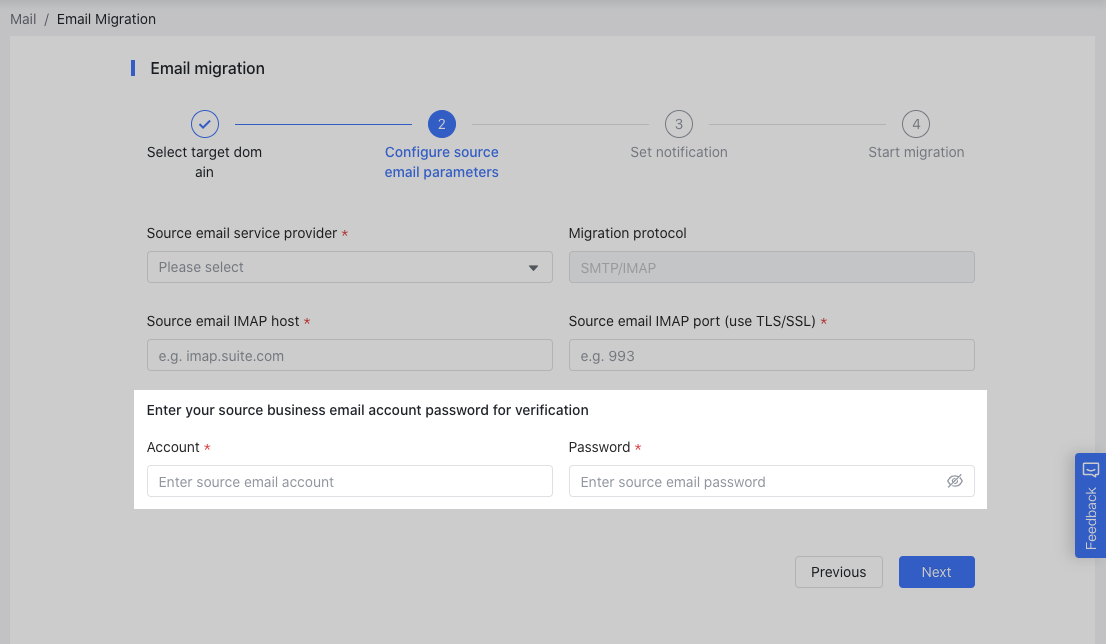Screen dimensions: 1106x644
Task: Go to Mail in the breadcrumb
Action: pyautogui.click(x=23, y=19)
